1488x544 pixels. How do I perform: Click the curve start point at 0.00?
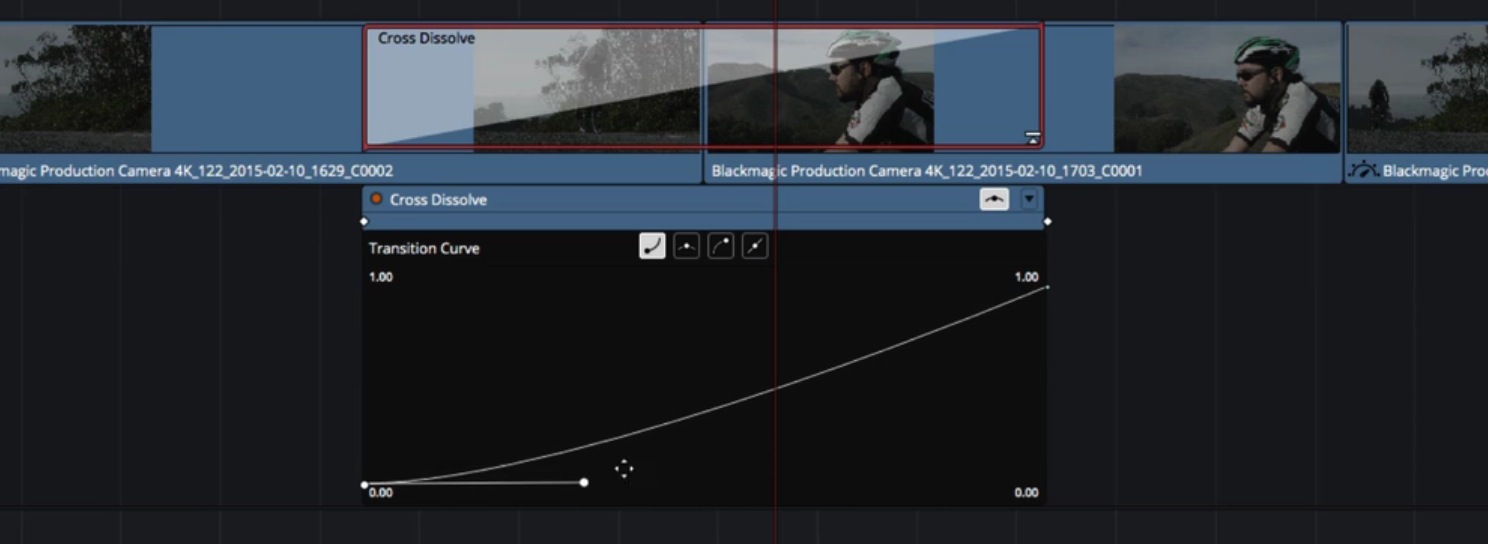tap(364, 485)
